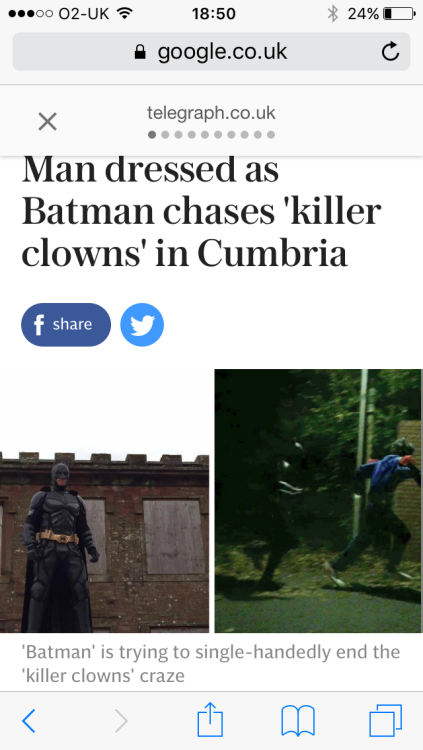Image resolution: width=423 pixels, height=750 pixels.
Task: Open the Batman standing photo
Action: (x=104, y=501)
